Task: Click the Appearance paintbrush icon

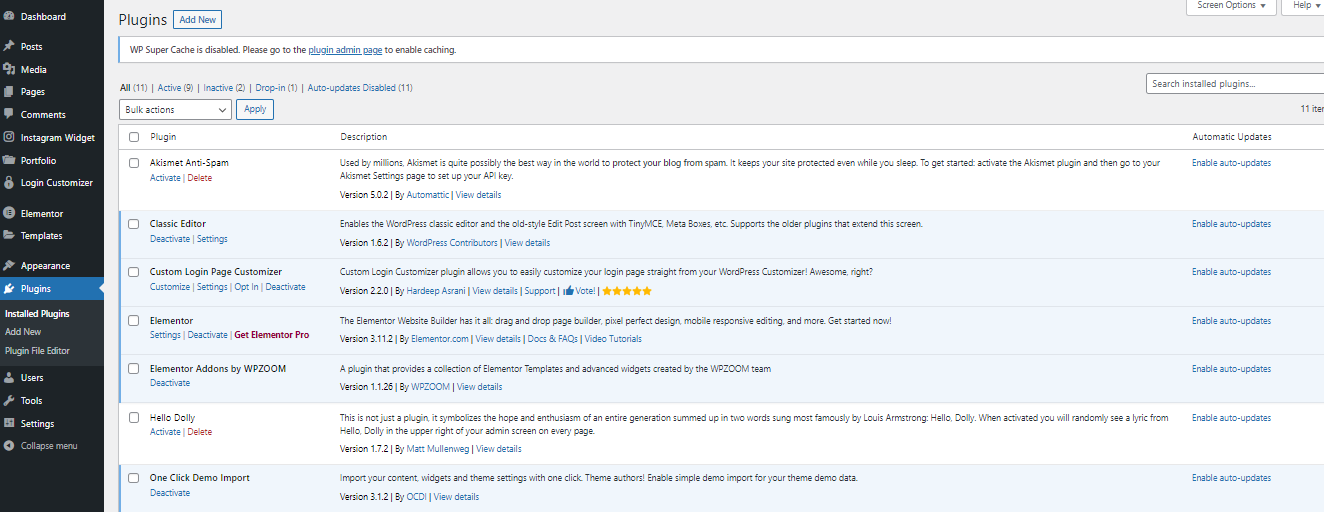Action: (x=9, y=265)
